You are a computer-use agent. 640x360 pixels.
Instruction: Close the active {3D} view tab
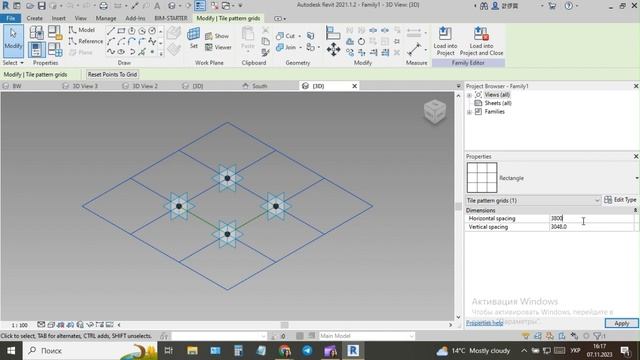(x=354, y=86)
